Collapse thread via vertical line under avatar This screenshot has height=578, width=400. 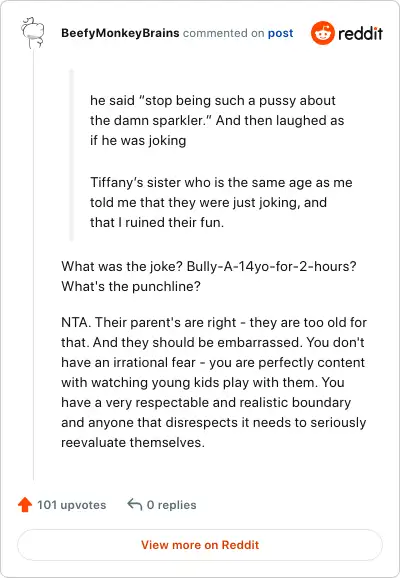(x=34, y=265)
